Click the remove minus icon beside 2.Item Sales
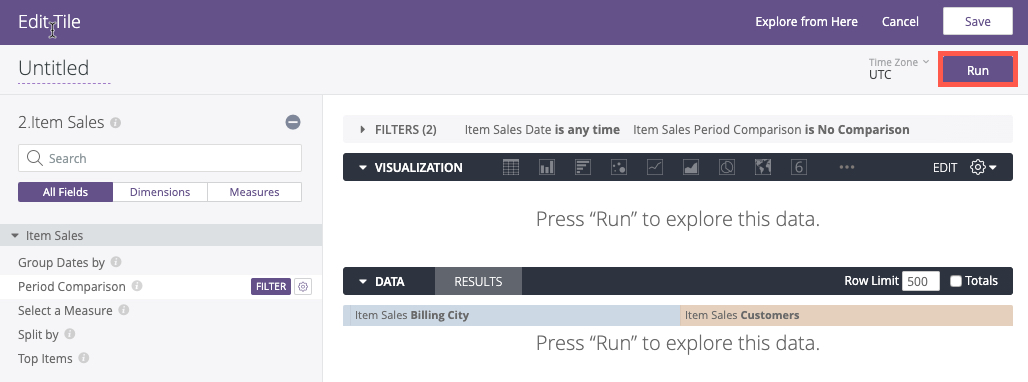1028x382 pixels. click(293, 122)
